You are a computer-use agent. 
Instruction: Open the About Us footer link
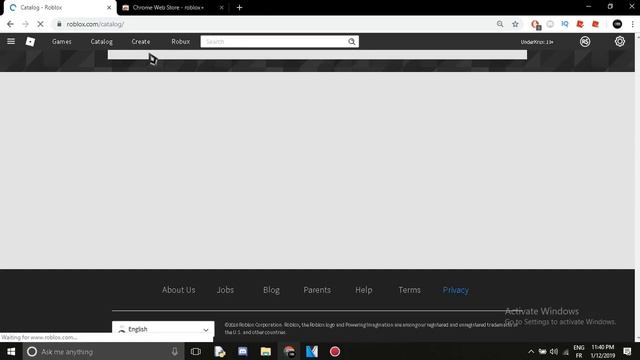178,290
